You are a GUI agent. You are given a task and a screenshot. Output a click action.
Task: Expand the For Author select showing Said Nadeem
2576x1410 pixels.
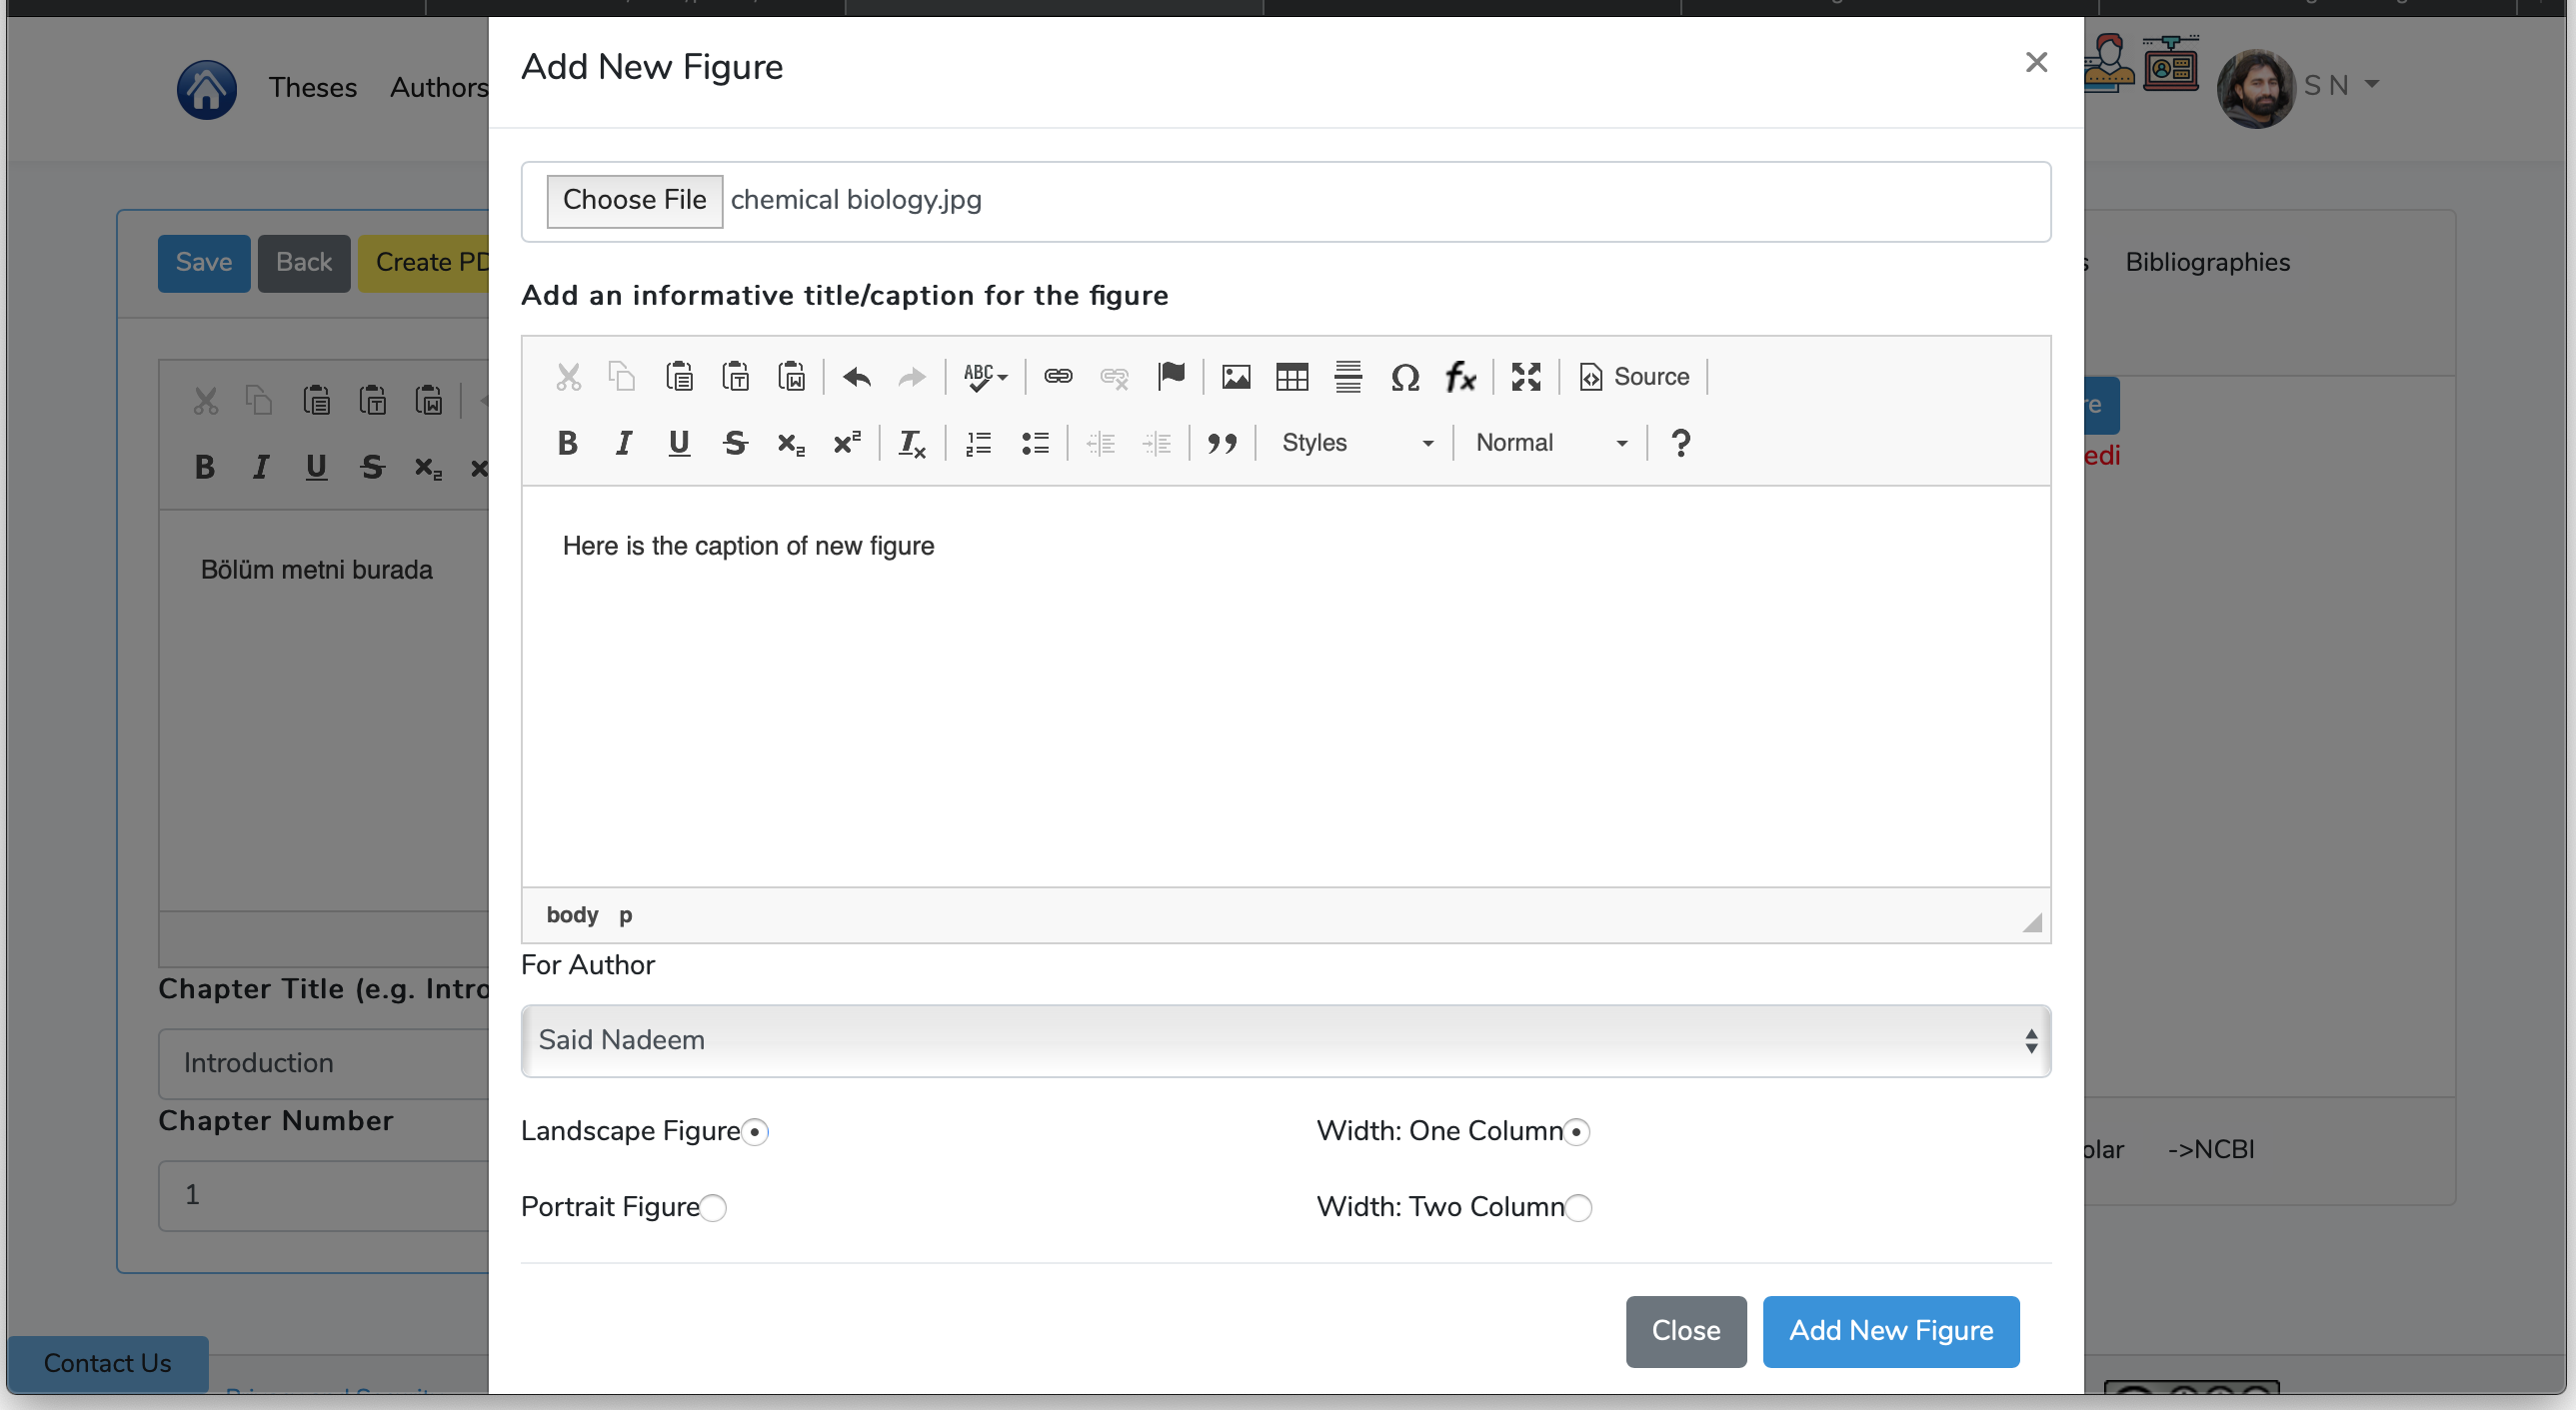tap(1285, 1041)
